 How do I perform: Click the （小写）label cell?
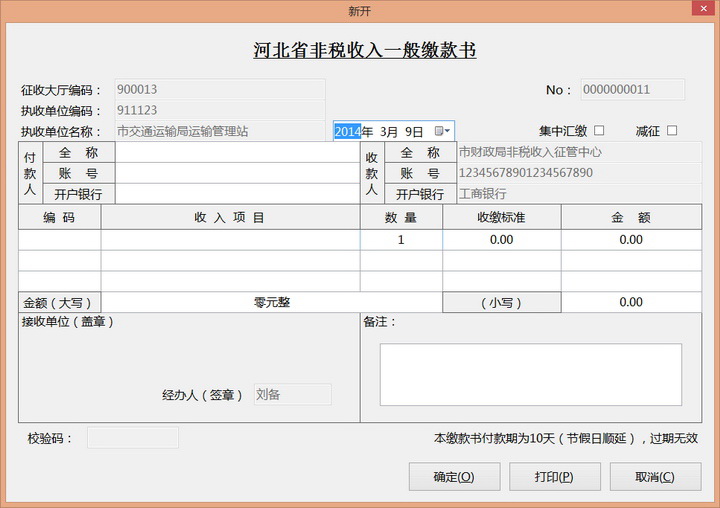pos(501,303)
